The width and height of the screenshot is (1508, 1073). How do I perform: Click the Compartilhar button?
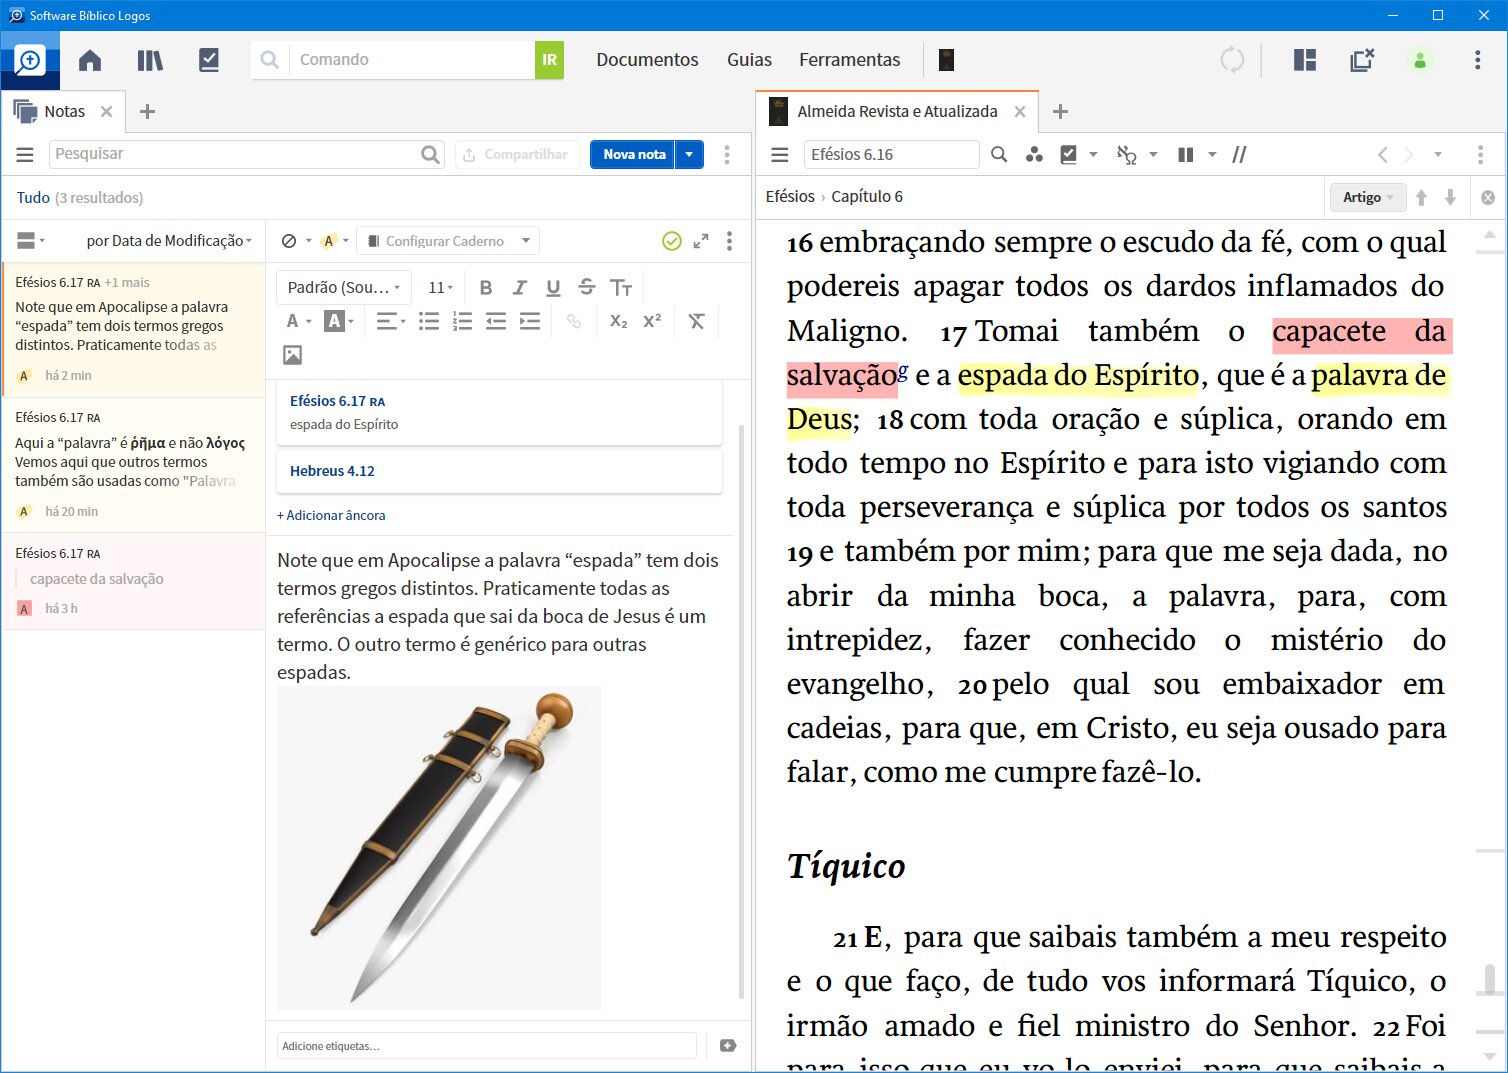coord(516,154)
